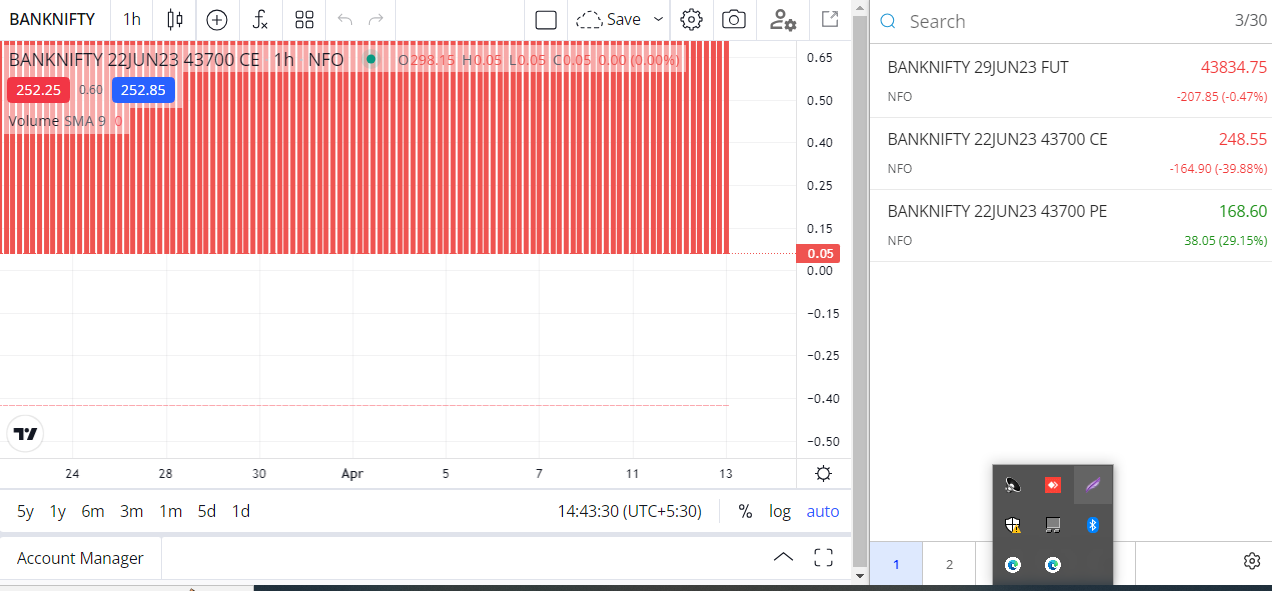Viewport: 1272px width, 591px height.
Task: Open watchlist settings gear
Action: 1251,561
